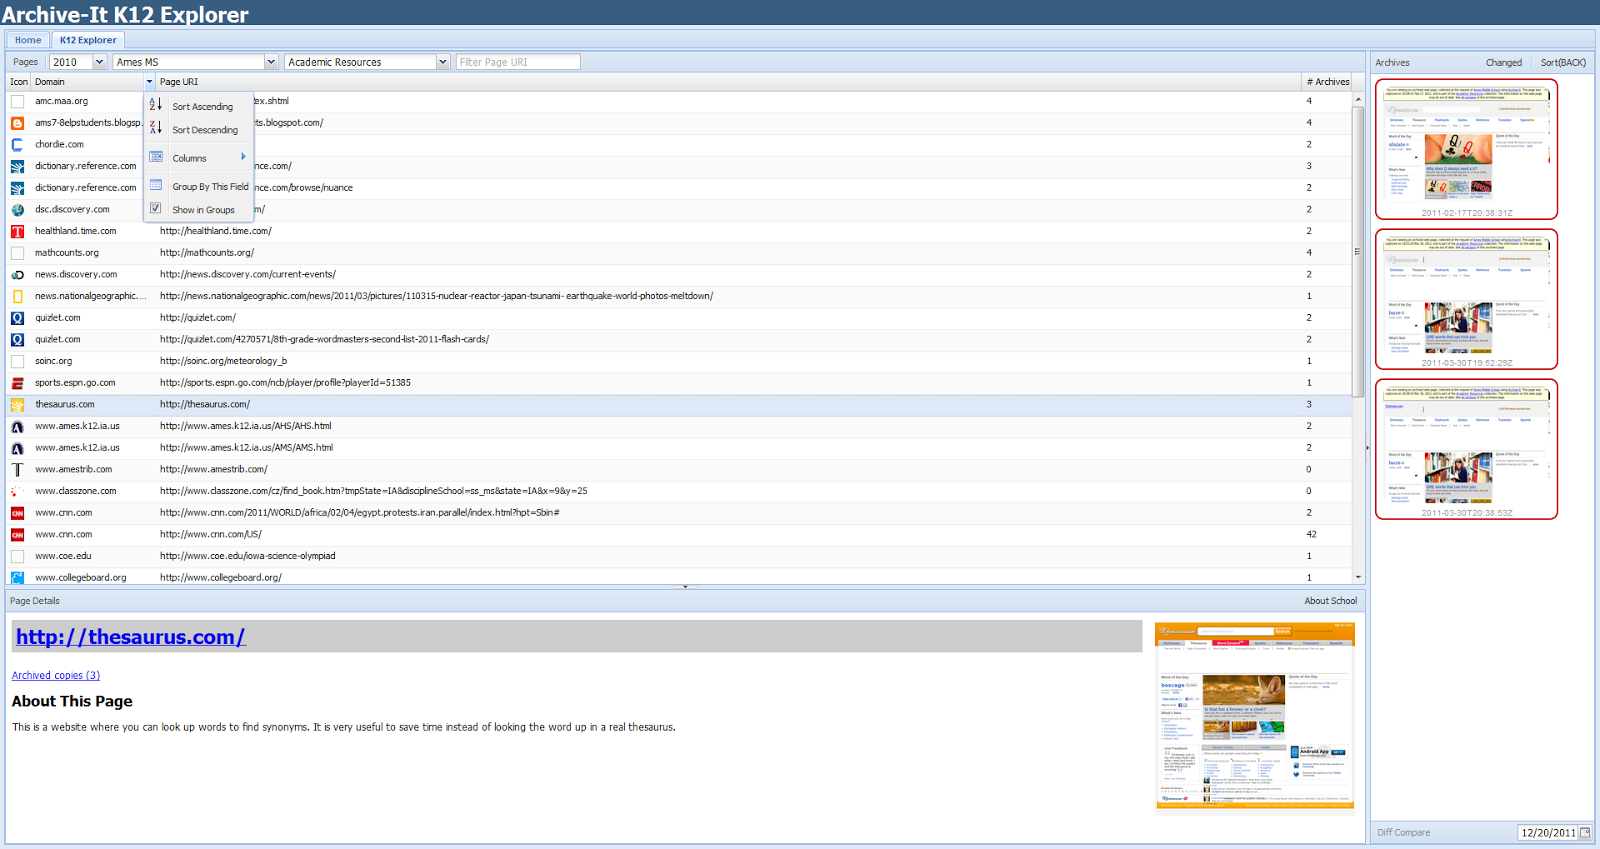Viewport: 1600px width, 849px height.
Task: Click the yellow icon for news.nationalgeographic row
Action: (x=17, y=296)
